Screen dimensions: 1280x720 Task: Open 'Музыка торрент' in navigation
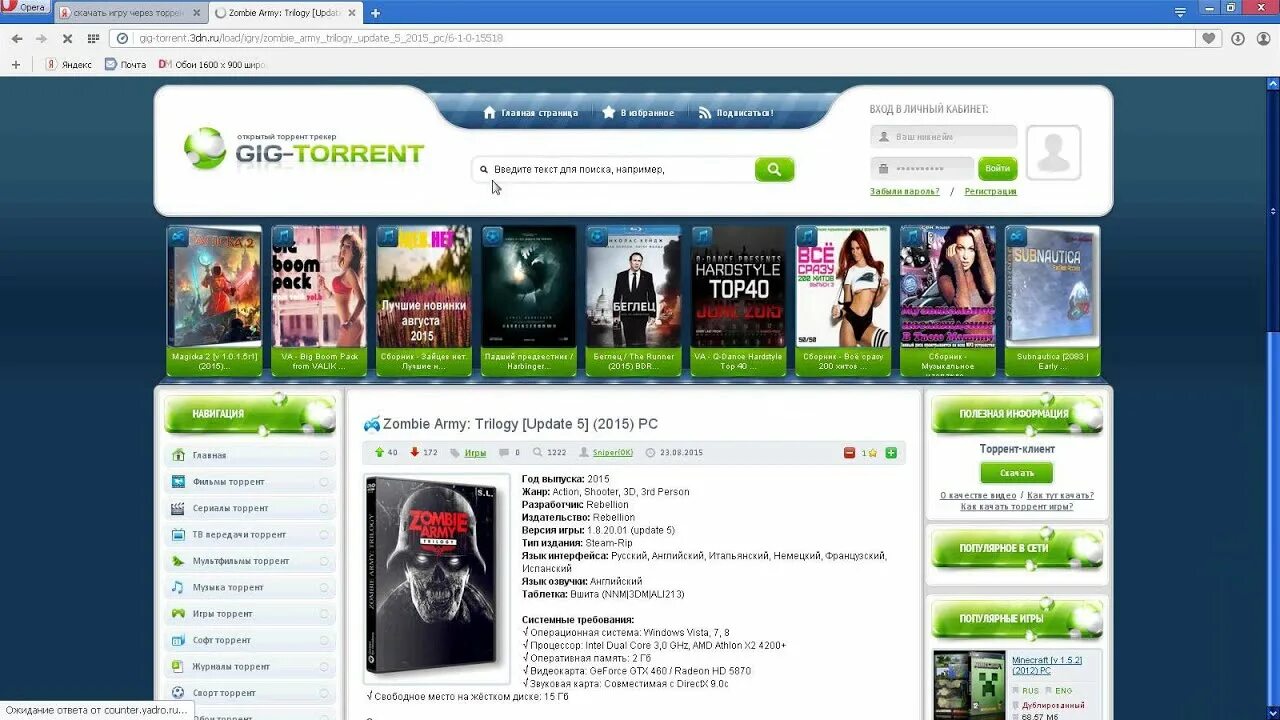250,588
